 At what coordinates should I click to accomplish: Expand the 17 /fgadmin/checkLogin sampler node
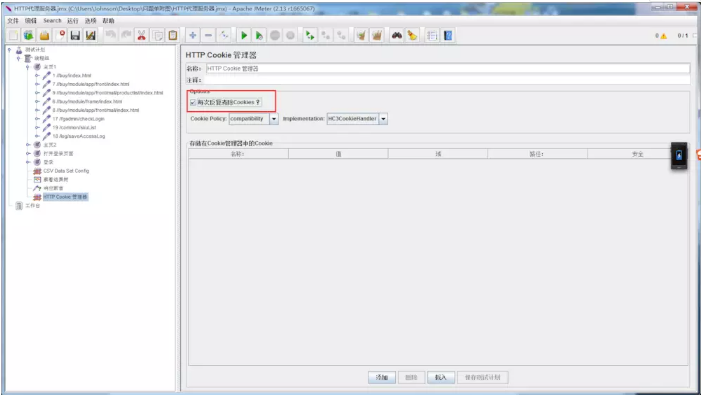pos(37,119)
